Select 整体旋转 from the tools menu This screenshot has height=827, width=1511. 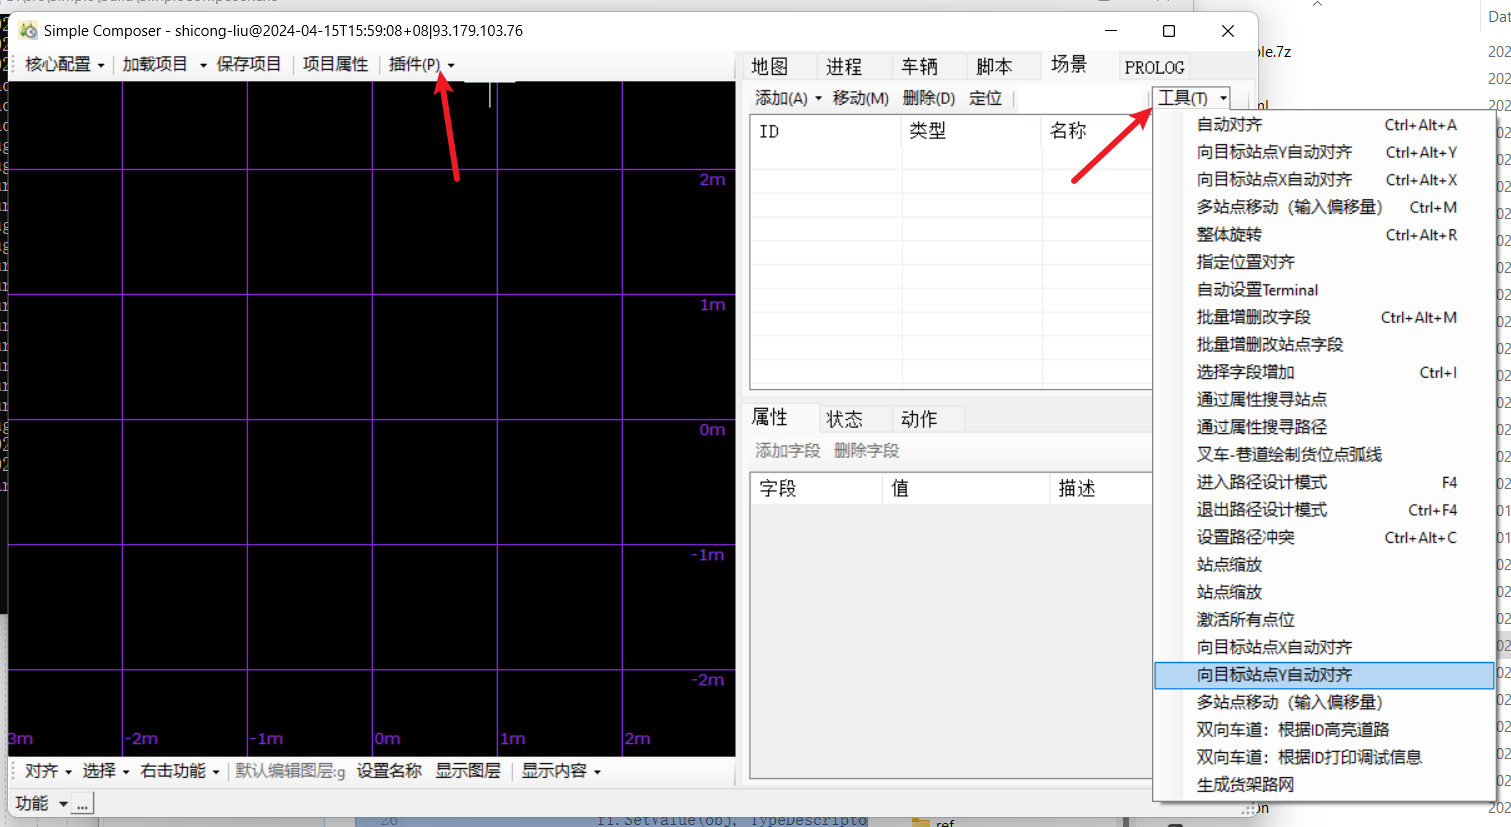pos(1229,235)
